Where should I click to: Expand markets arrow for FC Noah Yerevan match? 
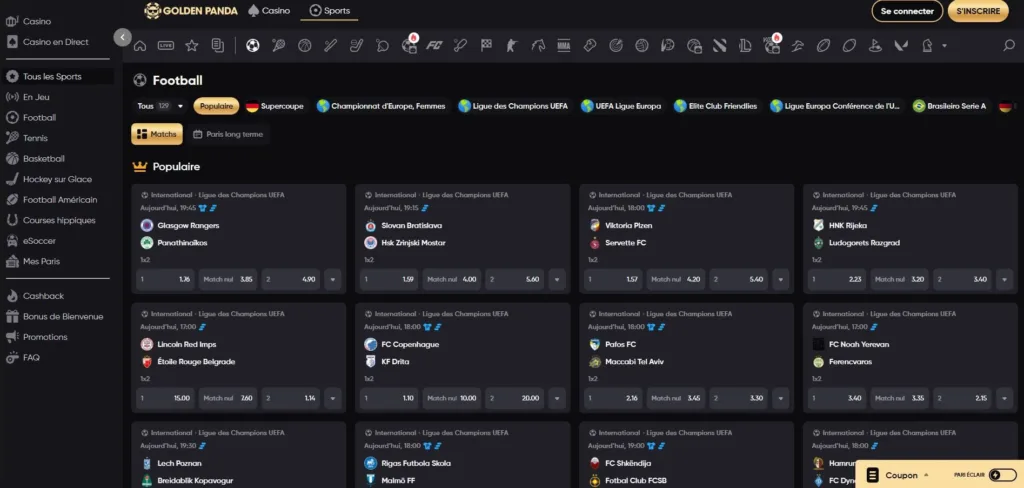(x=1004, y=398)
